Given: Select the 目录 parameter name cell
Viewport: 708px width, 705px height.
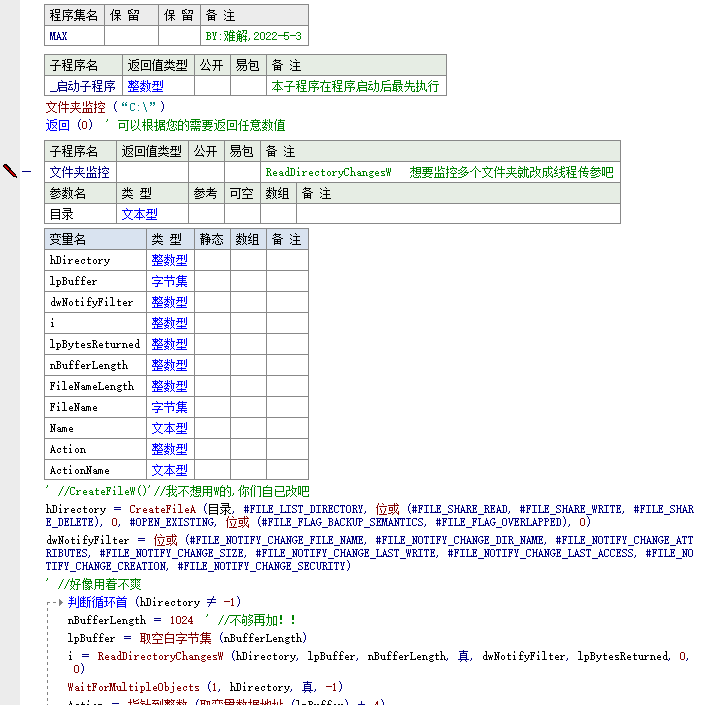Looking at the screenshot, I should pos(80,214).
